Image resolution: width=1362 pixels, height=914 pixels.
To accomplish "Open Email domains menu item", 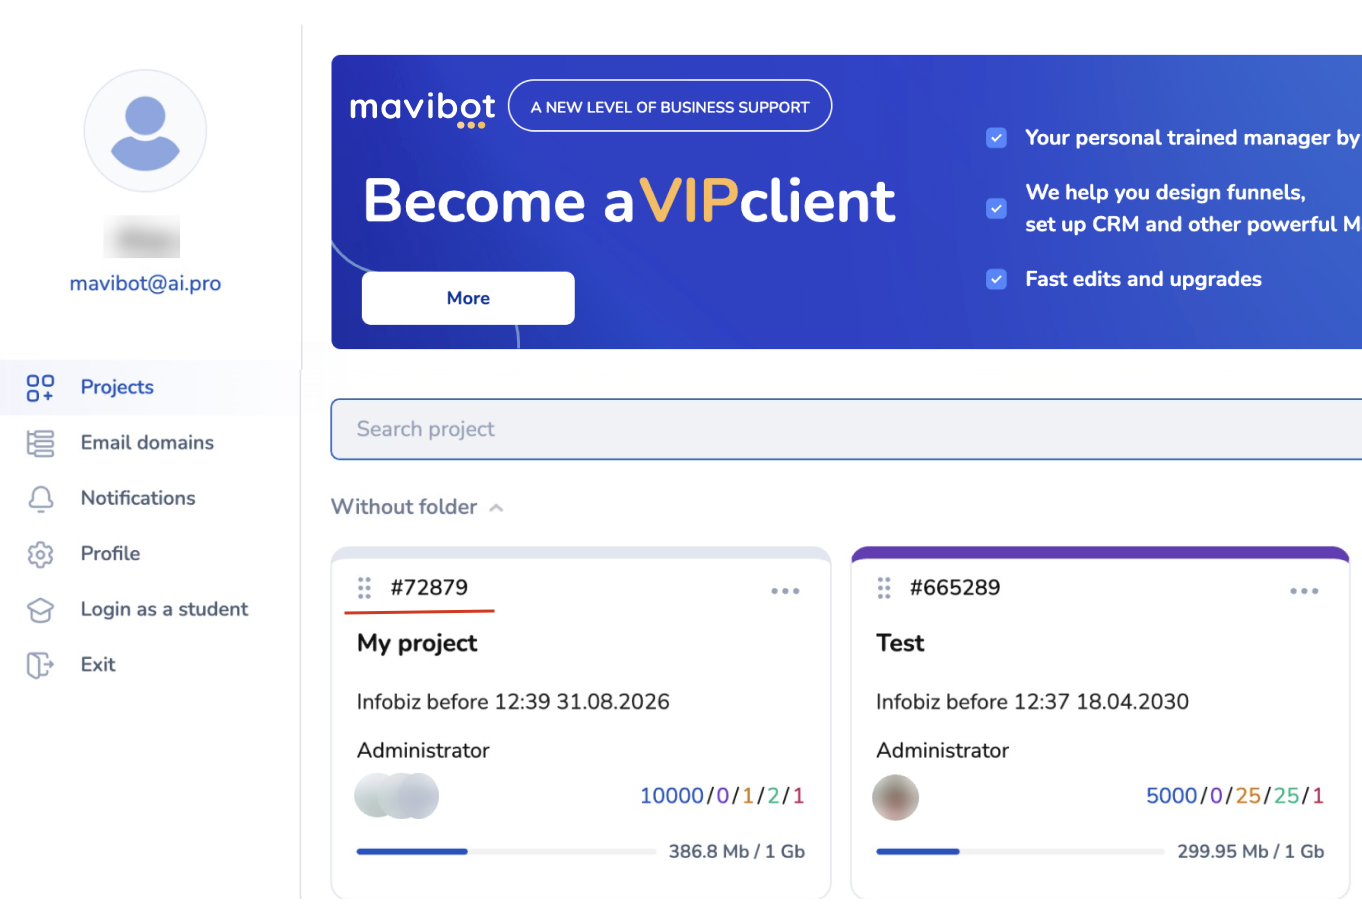I will coord(147,443).
